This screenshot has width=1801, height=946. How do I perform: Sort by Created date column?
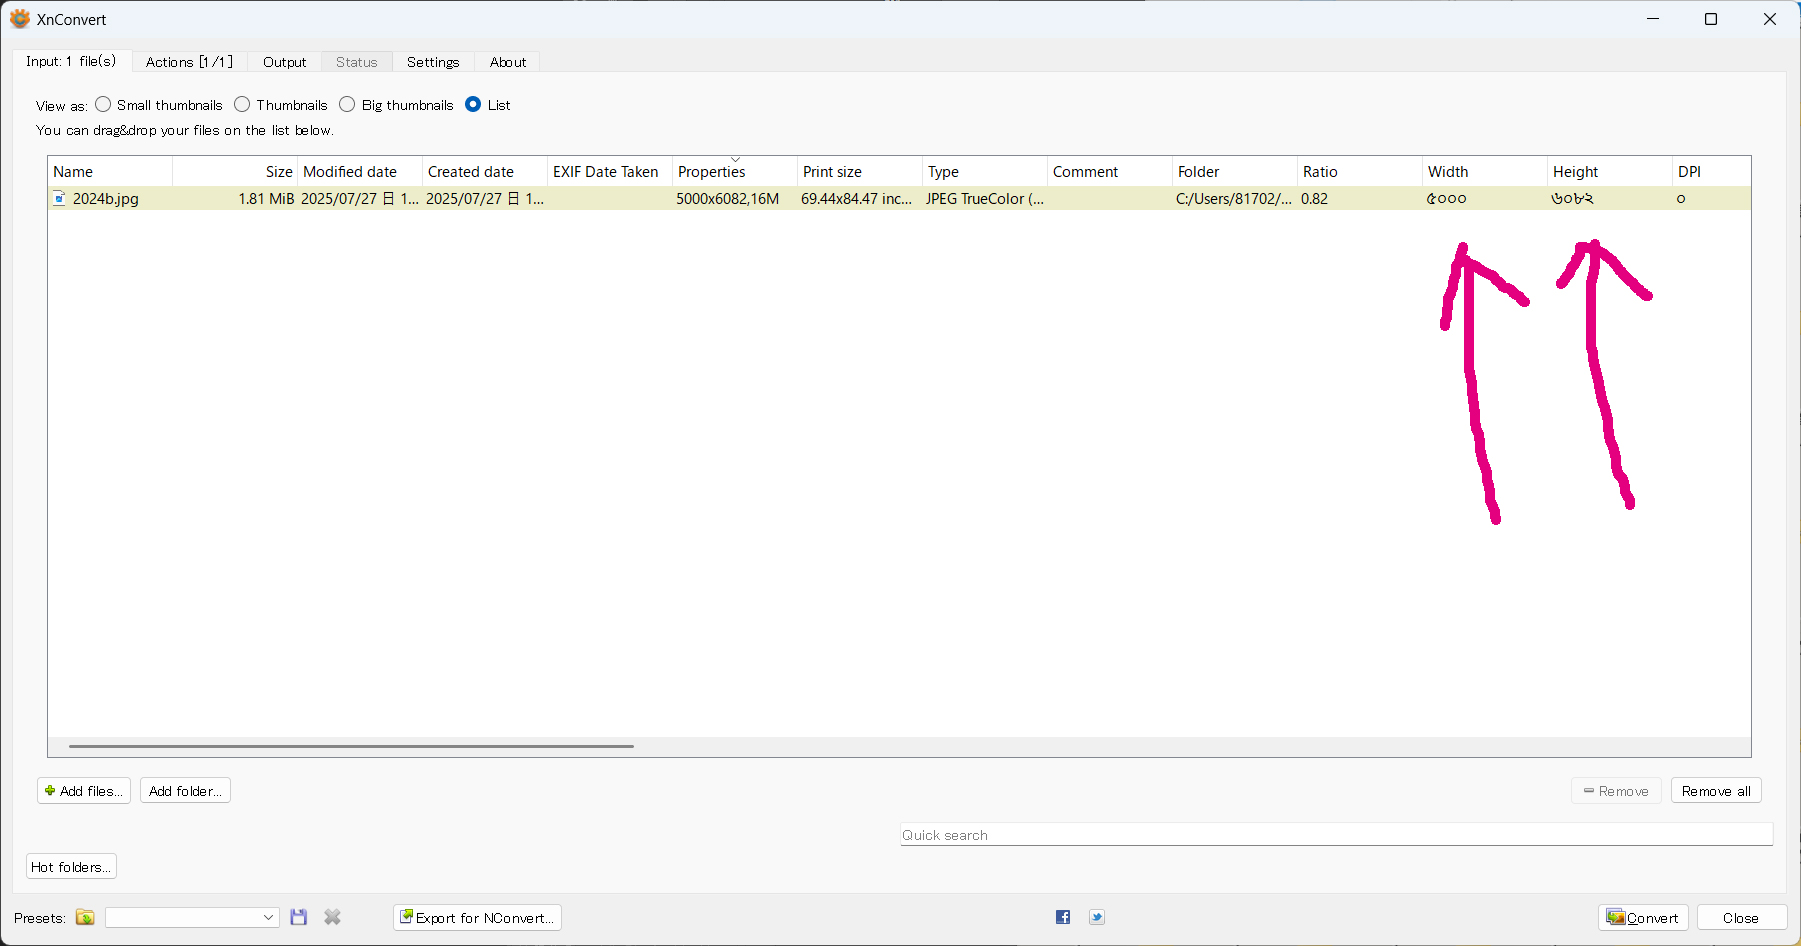point(485,171)
